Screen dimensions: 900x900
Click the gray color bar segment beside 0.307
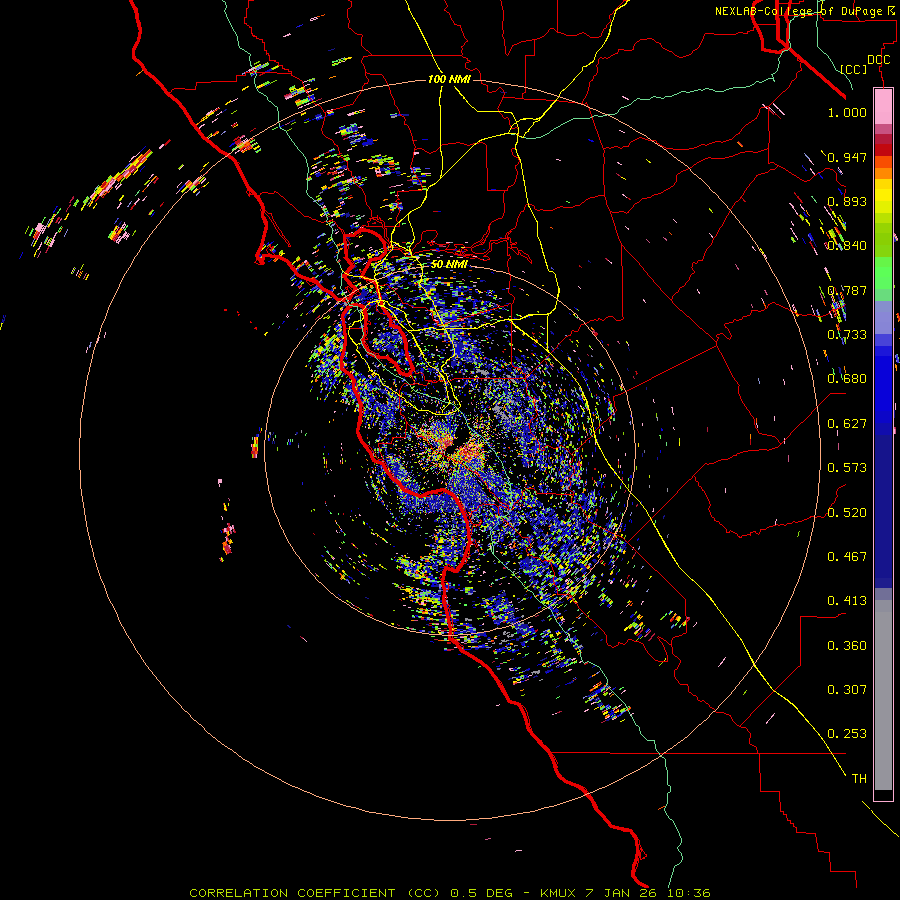(x=883, y=695)
